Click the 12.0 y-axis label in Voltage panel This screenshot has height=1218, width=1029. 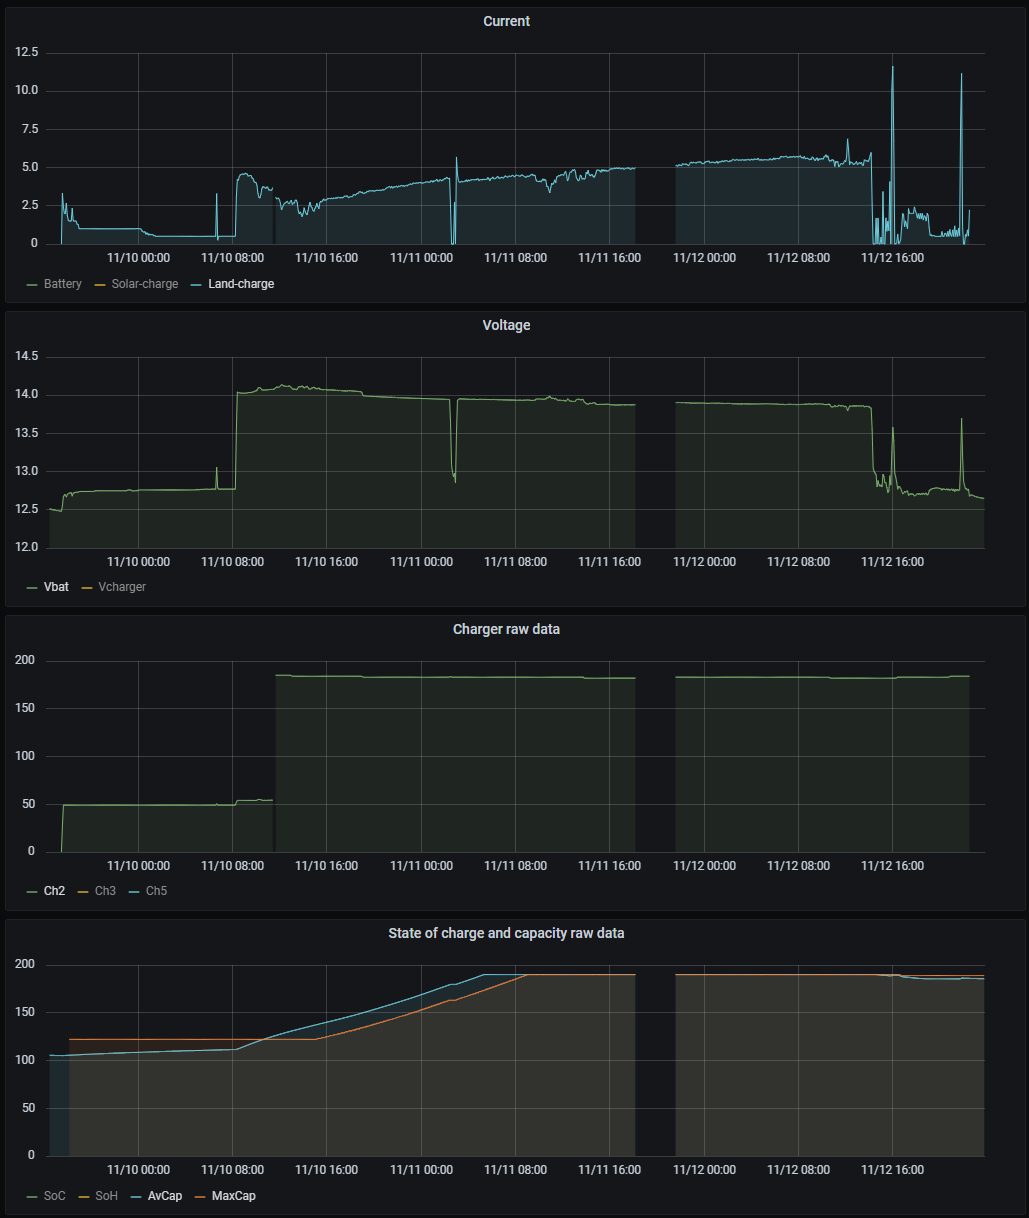pos(27,548)
